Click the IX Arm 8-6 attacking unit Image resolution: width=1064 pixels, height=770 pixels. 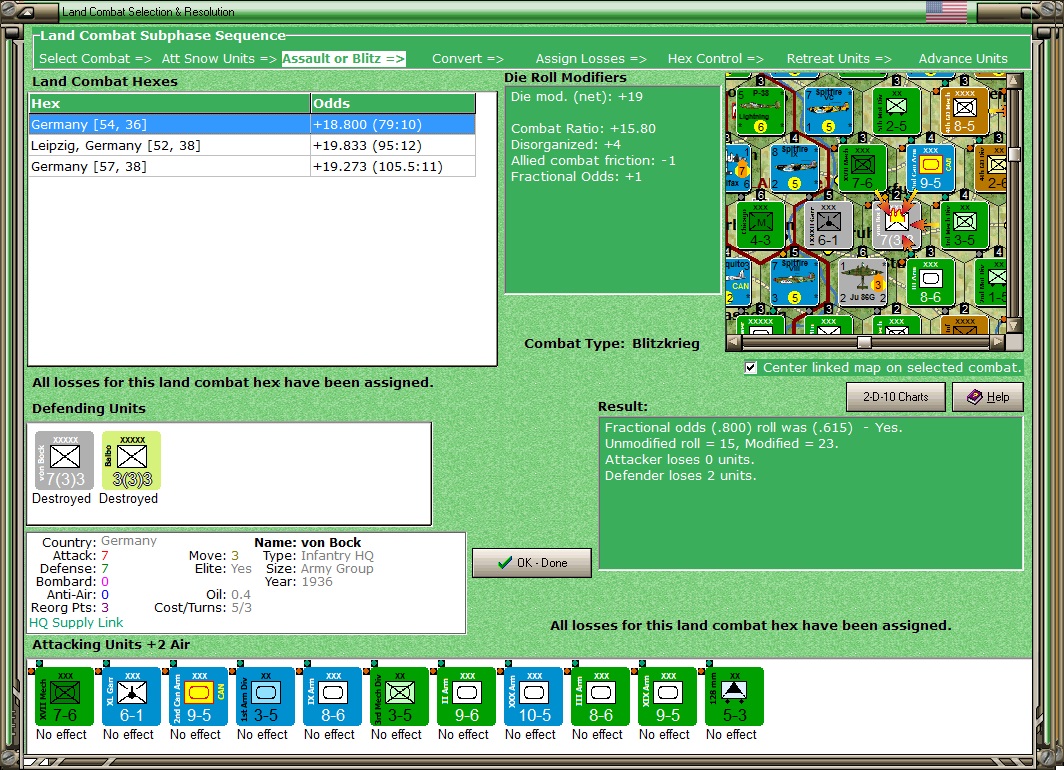[332, 697]
